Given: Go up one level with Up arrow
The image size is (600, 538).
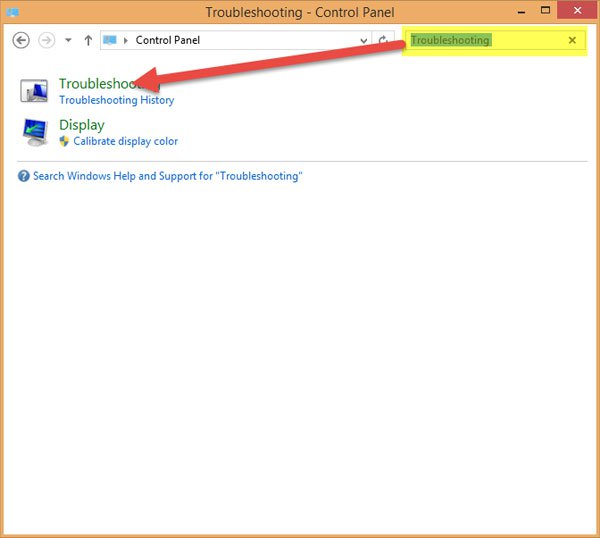Looking at the screenshot, I should [x=88, y=40].
